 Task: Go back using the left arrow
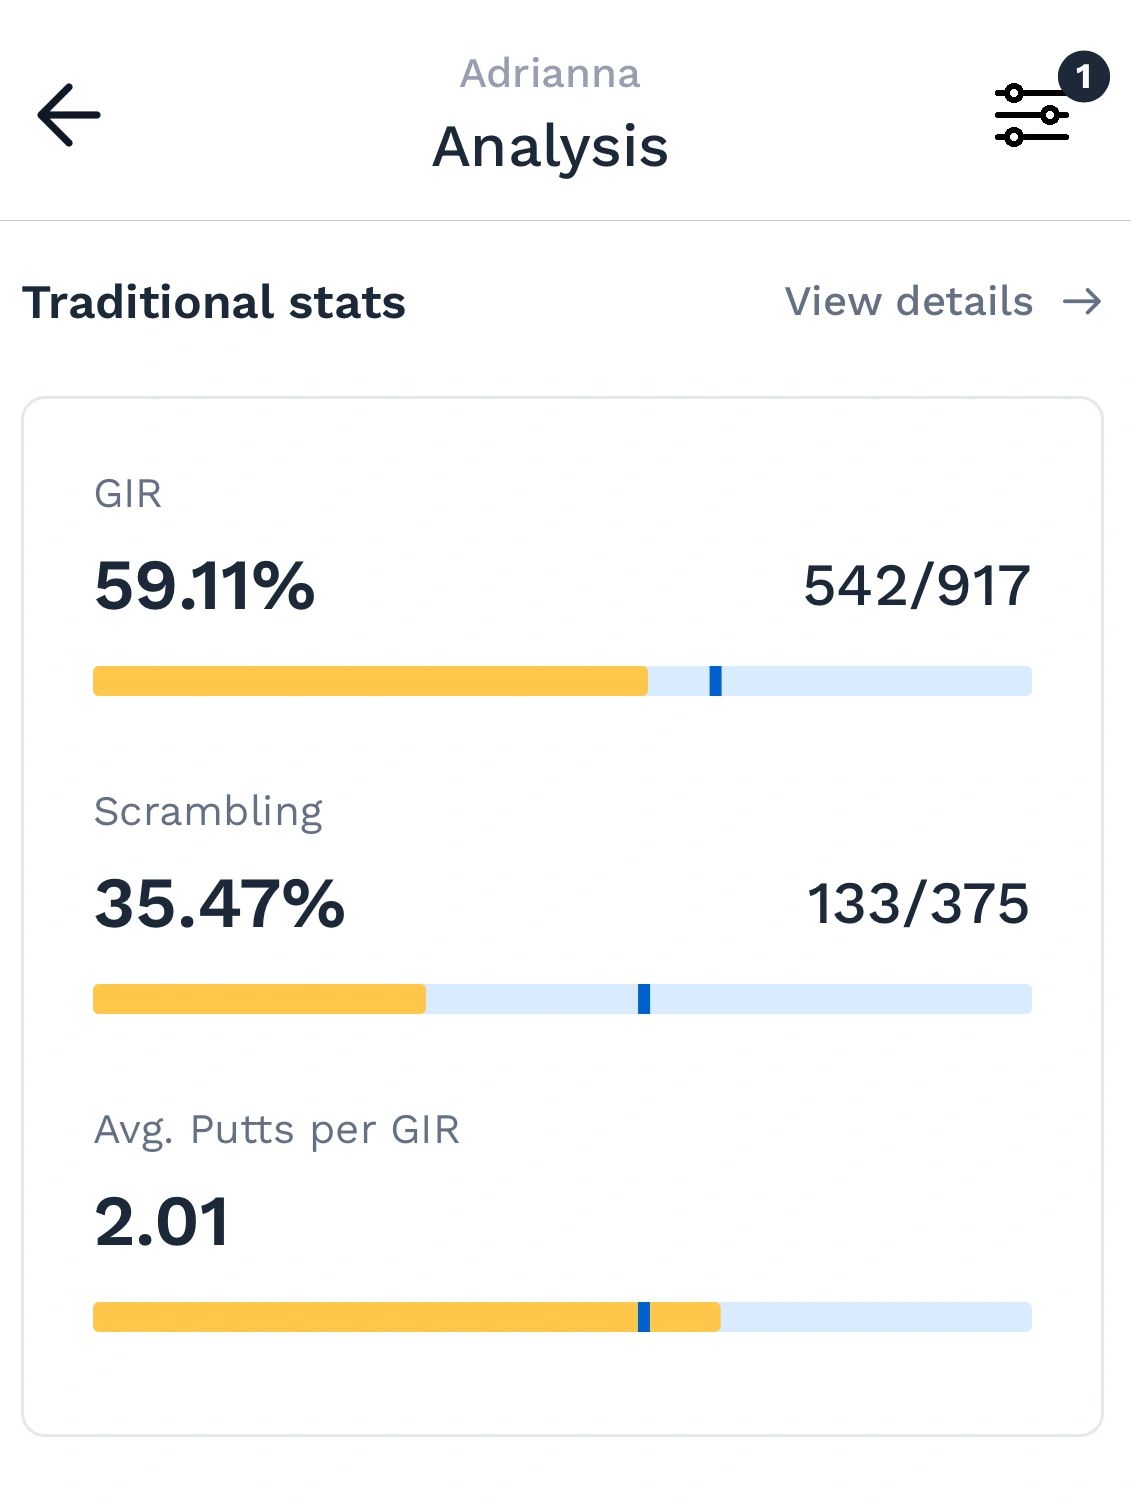(x=69, y=115)
